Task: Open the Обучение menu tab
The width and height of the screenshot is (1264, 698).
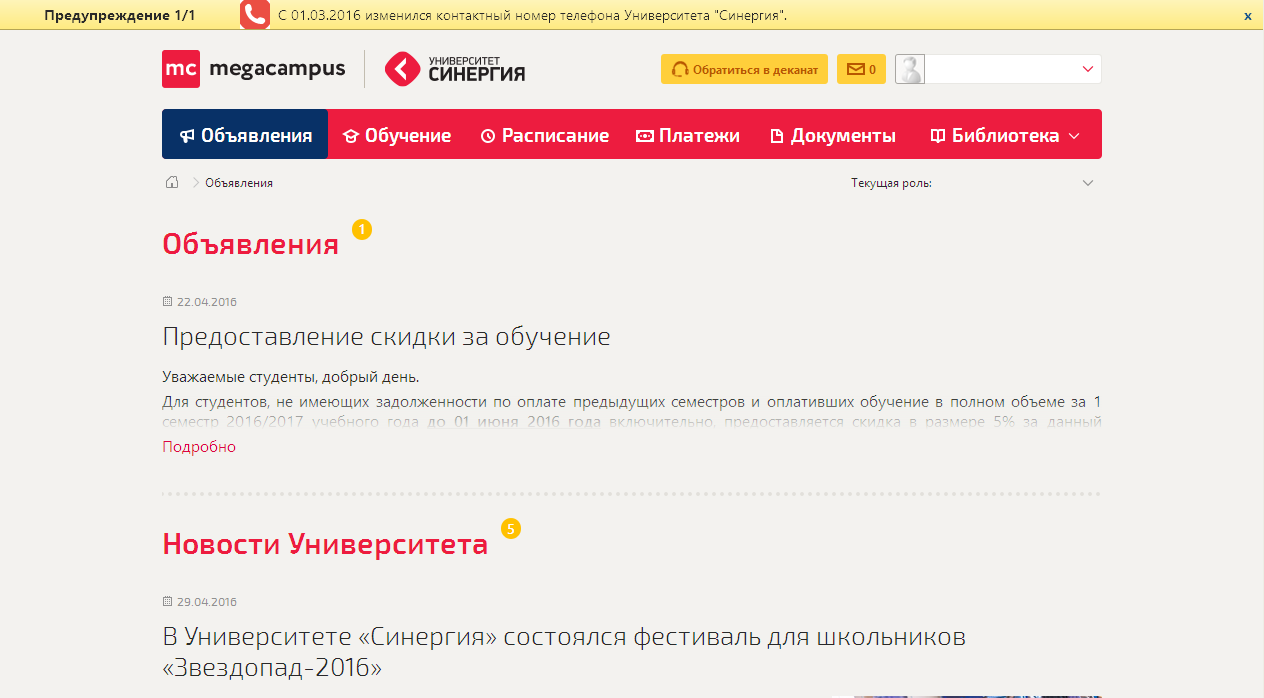Action: click(397, 135)
